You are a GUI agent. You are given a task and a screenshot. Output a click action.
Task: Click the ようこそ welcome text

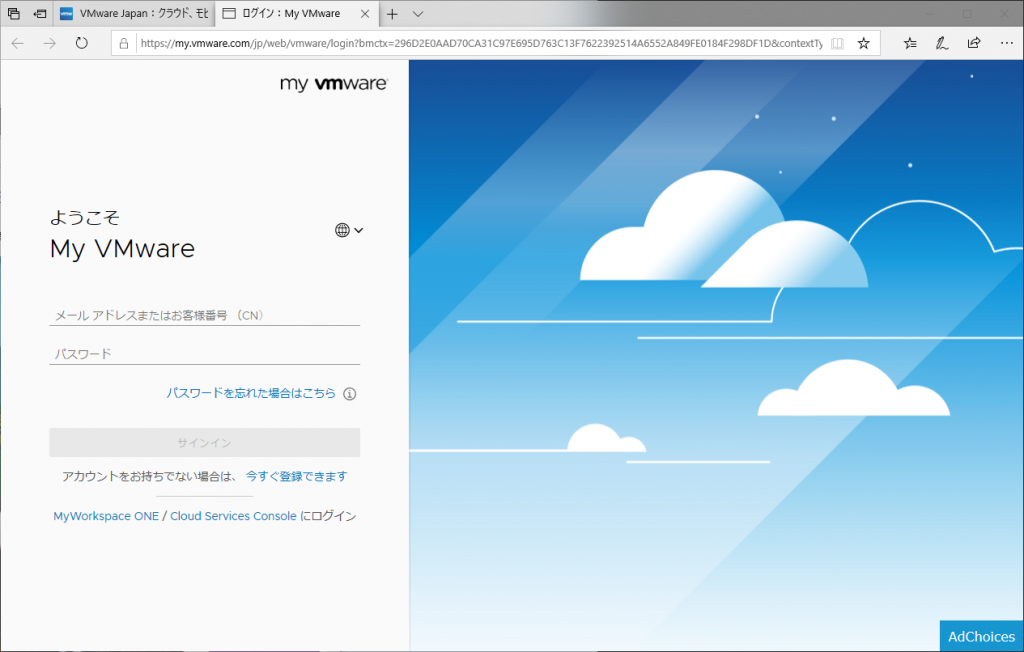coord(85,218)
